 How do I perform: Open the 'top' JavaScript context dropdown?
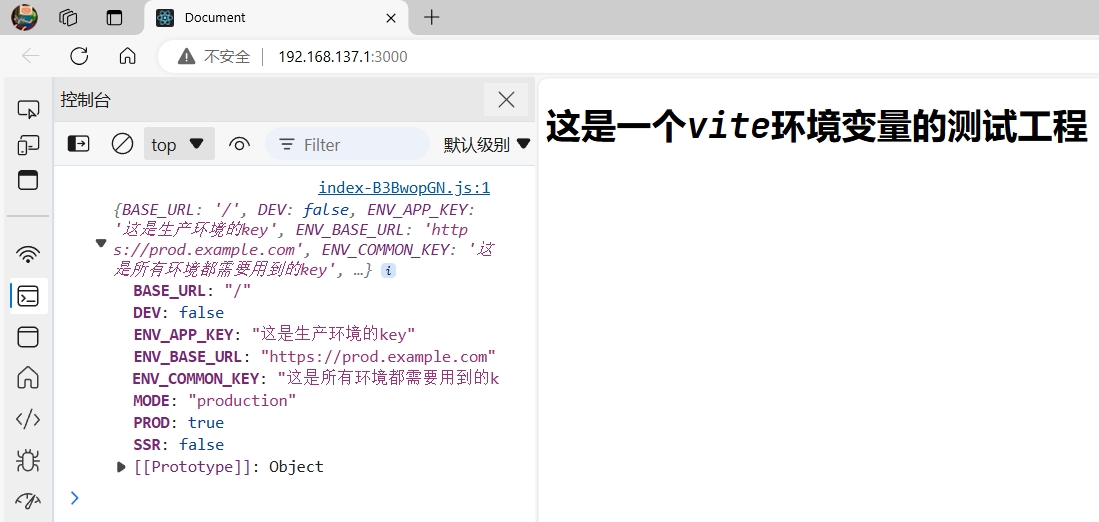tap(178, 144)
